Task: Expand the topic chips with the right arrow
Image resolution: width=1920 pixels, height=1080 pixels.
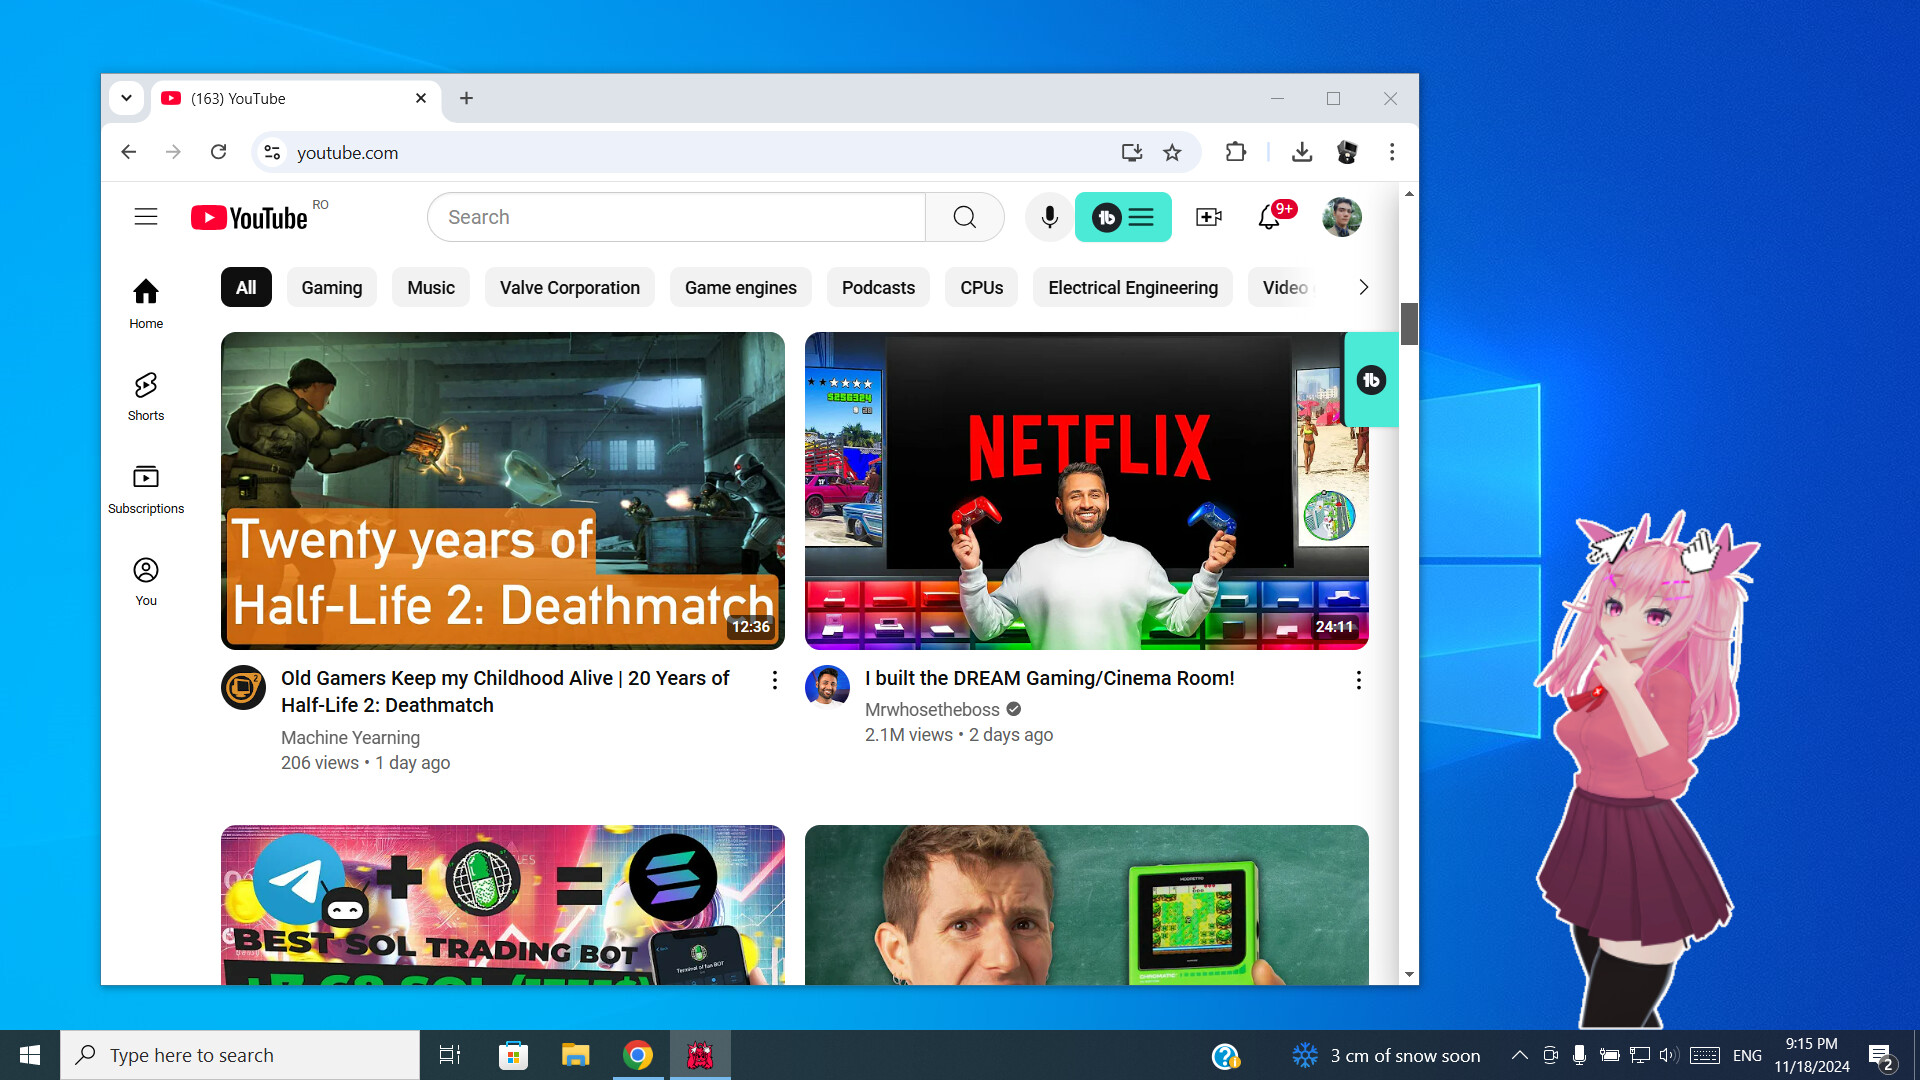Action: click(1363, 287)
